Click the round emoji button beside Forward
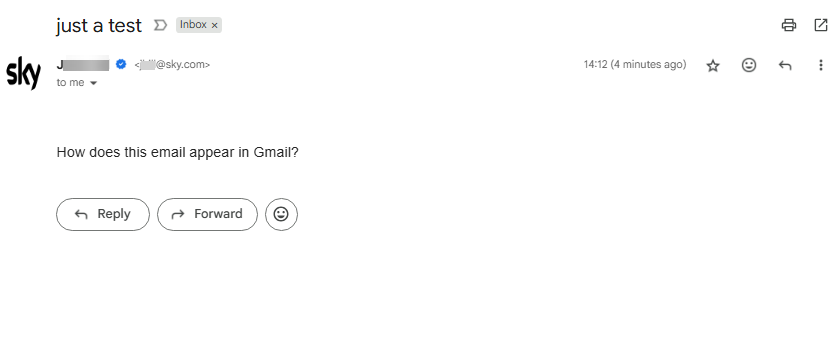This screenshot has height=364, width=839. (x=281, y=214)
